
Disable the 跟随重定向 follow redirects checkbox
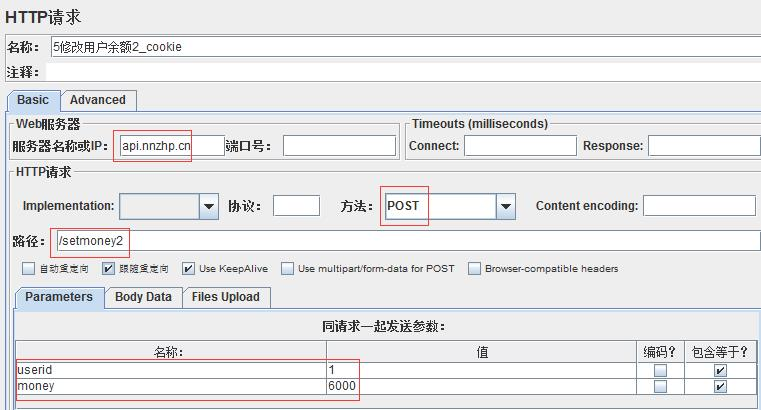tap(108, 268)
